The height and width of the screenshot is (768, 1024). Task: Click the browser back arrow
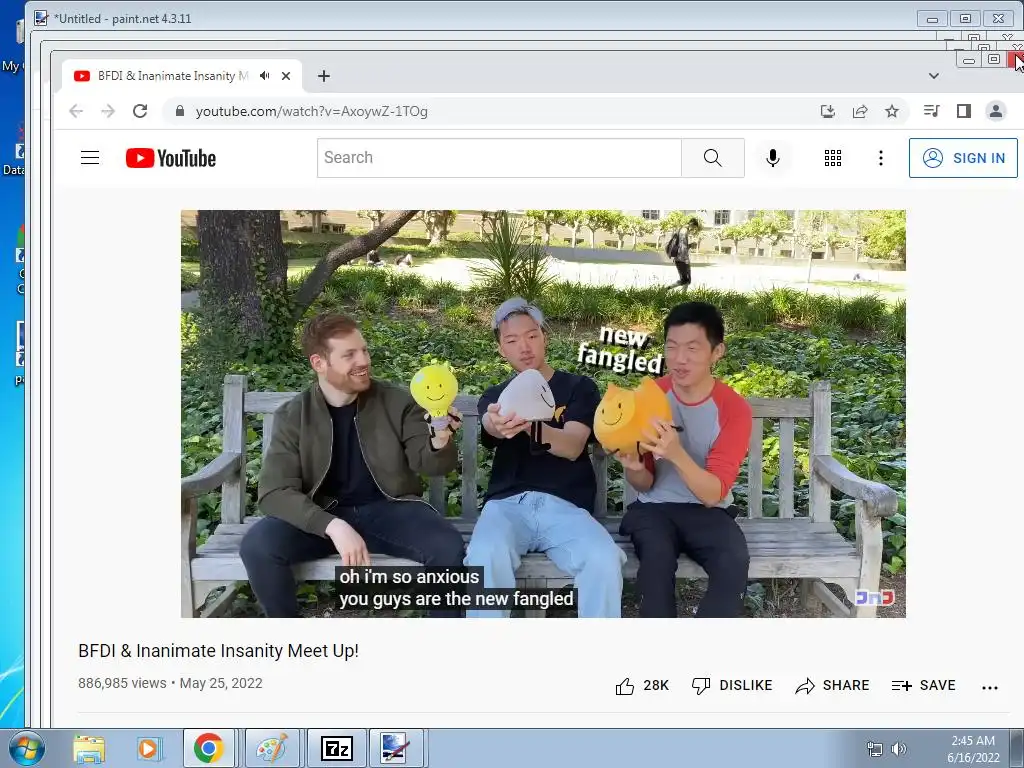click(x=76, y=111)
